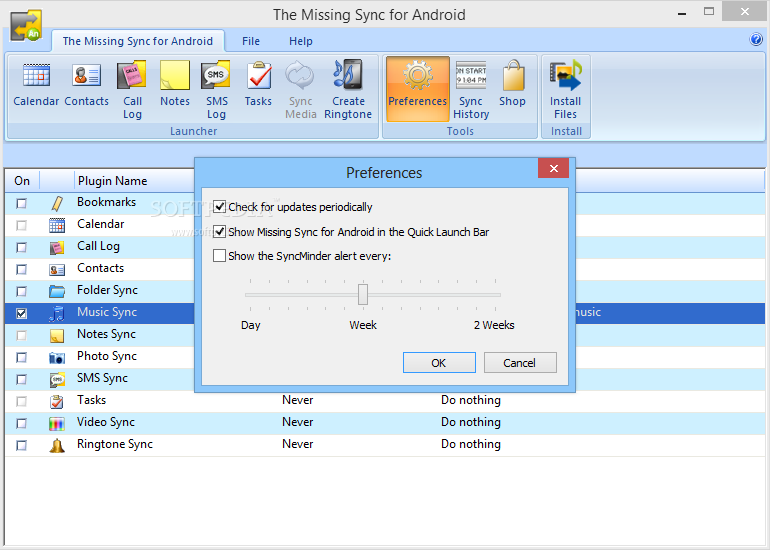770x550 pixels.
Task: Click the Bookmarks plugin pencil icon
Action: [x=57, y=203]
